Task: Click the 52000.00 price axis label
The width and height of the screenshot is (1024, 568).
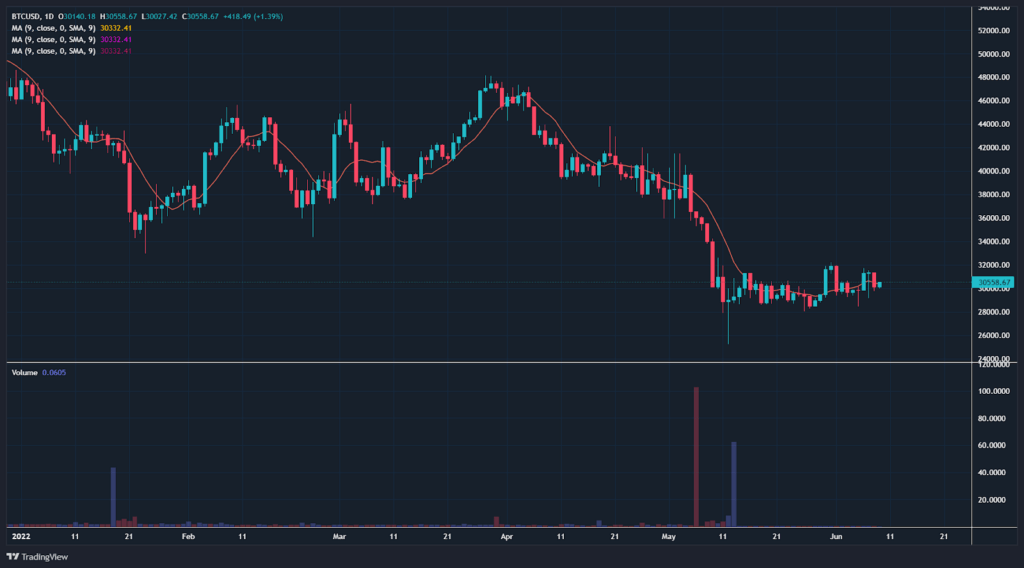Action: [993, 31]
